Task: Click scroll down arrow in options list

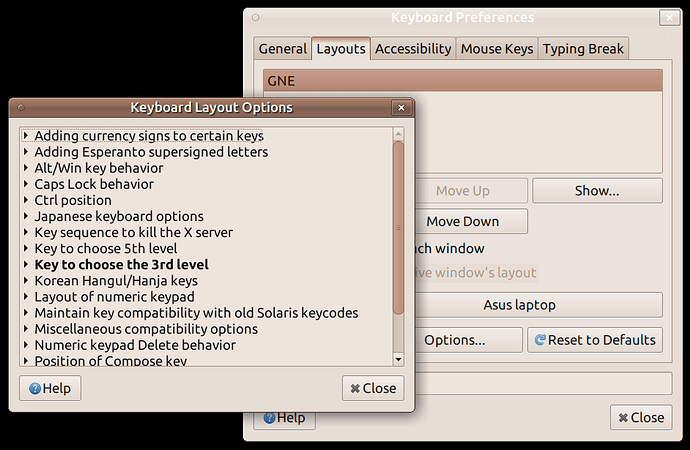Action: [x=398, y=359]
